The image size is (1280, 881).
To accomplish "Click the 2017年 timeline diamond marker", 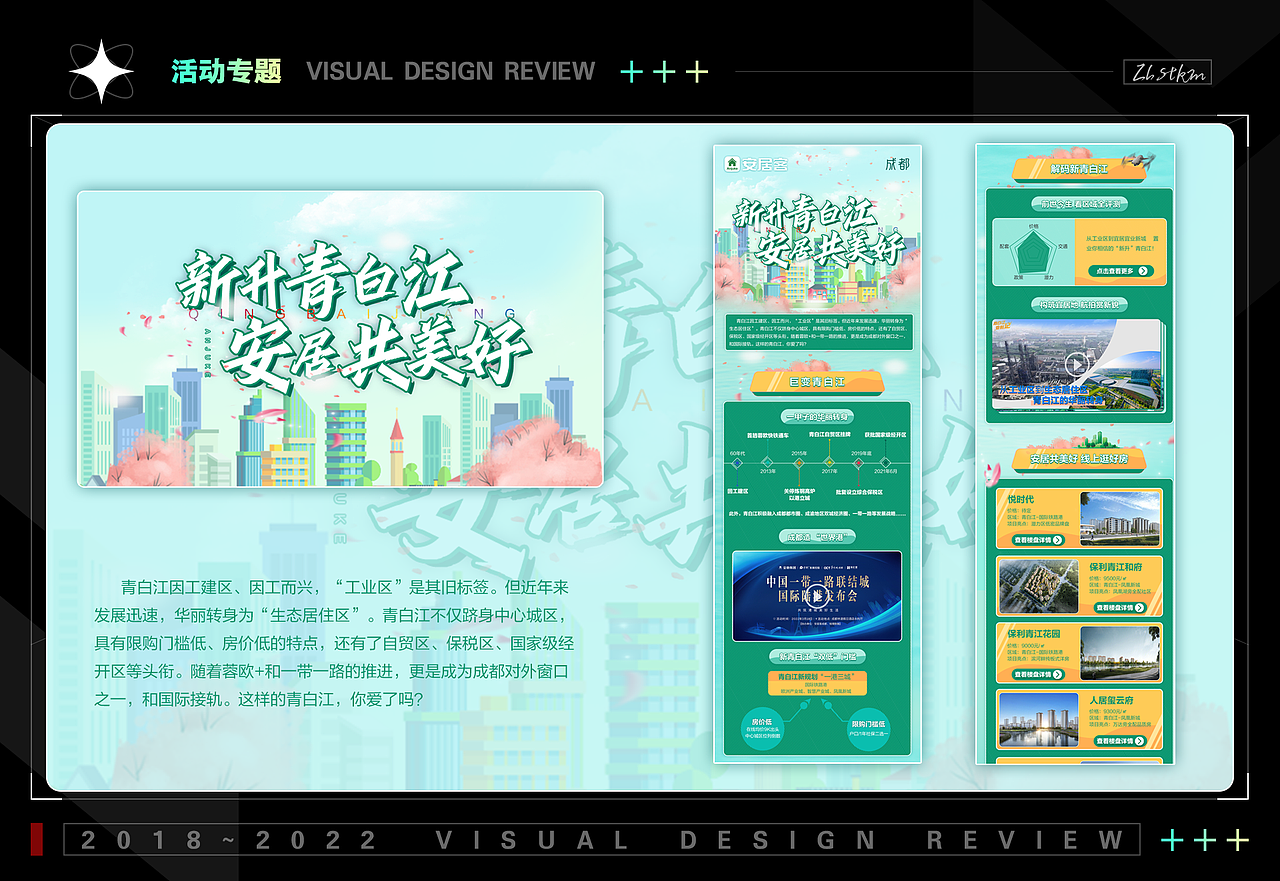I will (x=829, y=462).
